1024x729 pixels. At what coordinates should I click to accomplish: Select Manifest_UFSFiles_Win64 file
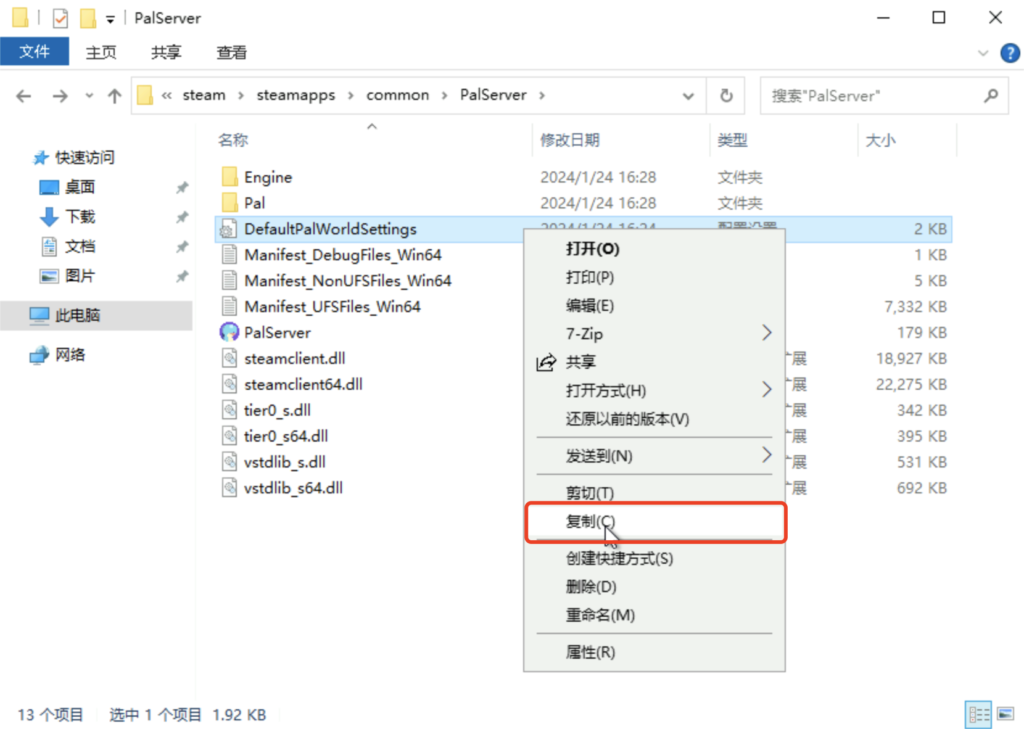[332, 306]
